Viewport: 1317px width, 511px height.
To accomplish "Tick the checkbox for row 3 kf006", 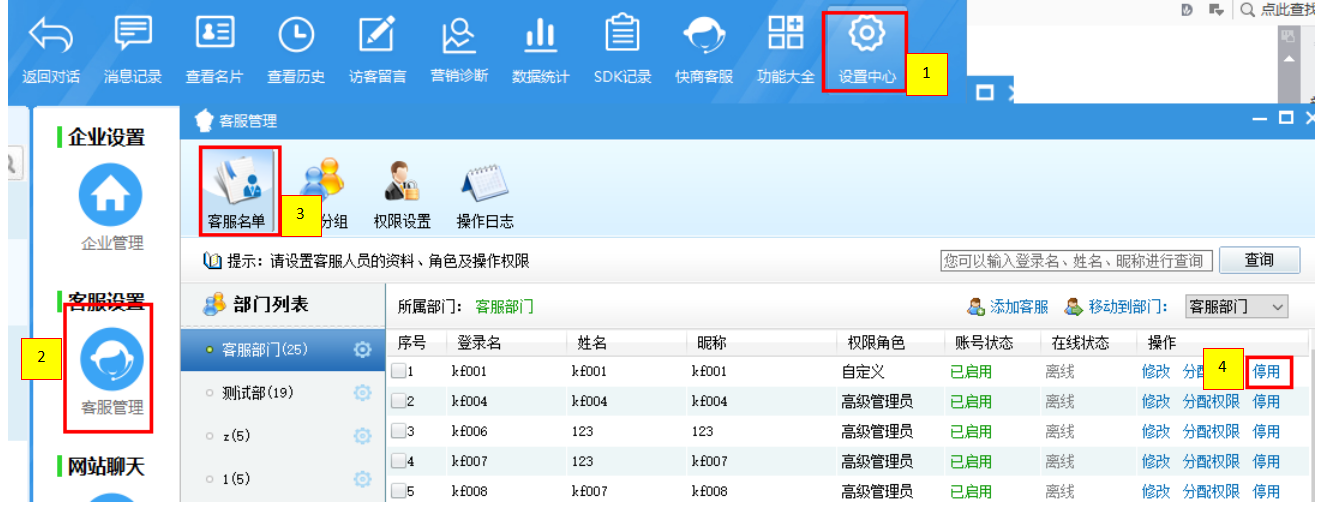I will tap(399, 432).
